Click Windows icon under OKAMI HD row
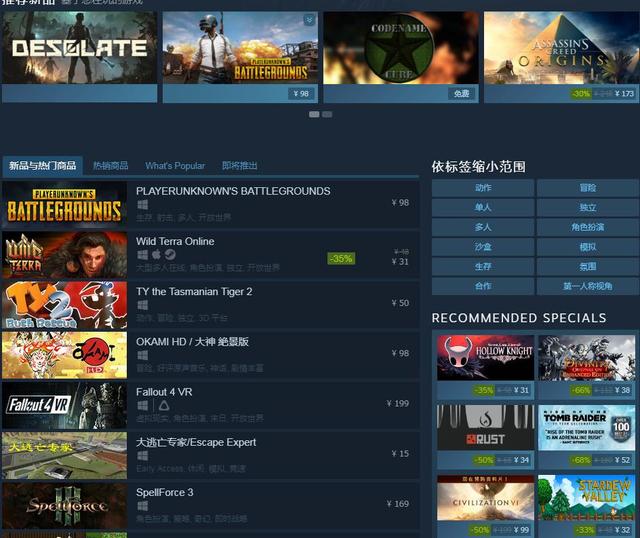 point(142,355)
